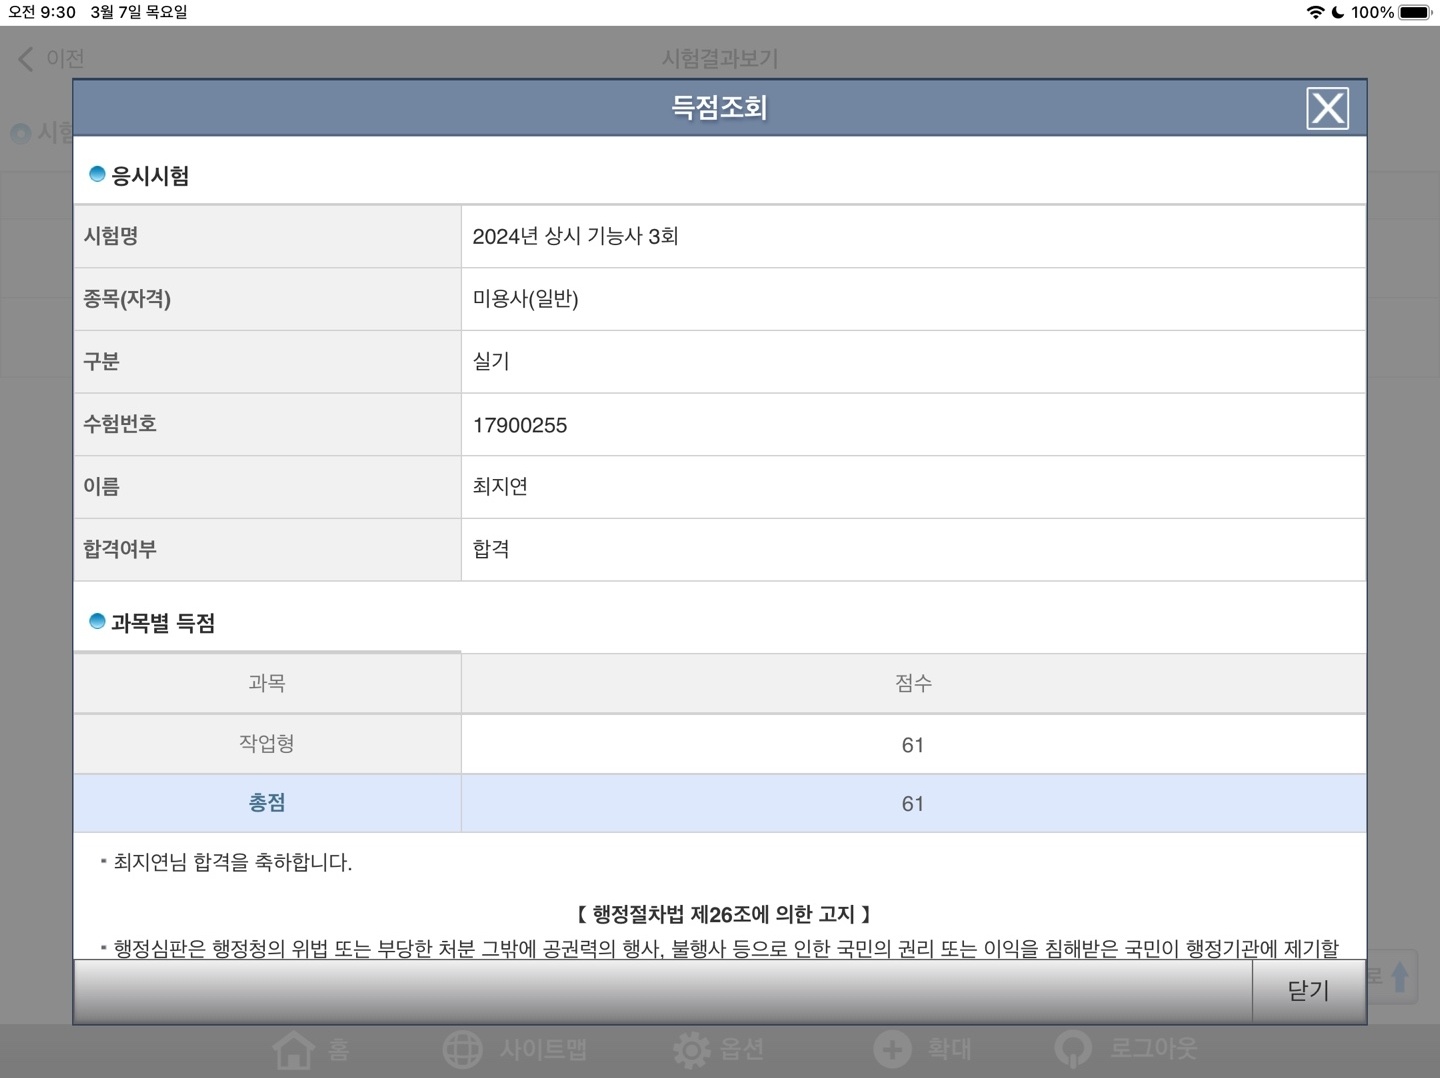Viewport: 1440px width, 1078px height.
Task: Select the 수험번호 value 17900255
Action: (520, 425)
